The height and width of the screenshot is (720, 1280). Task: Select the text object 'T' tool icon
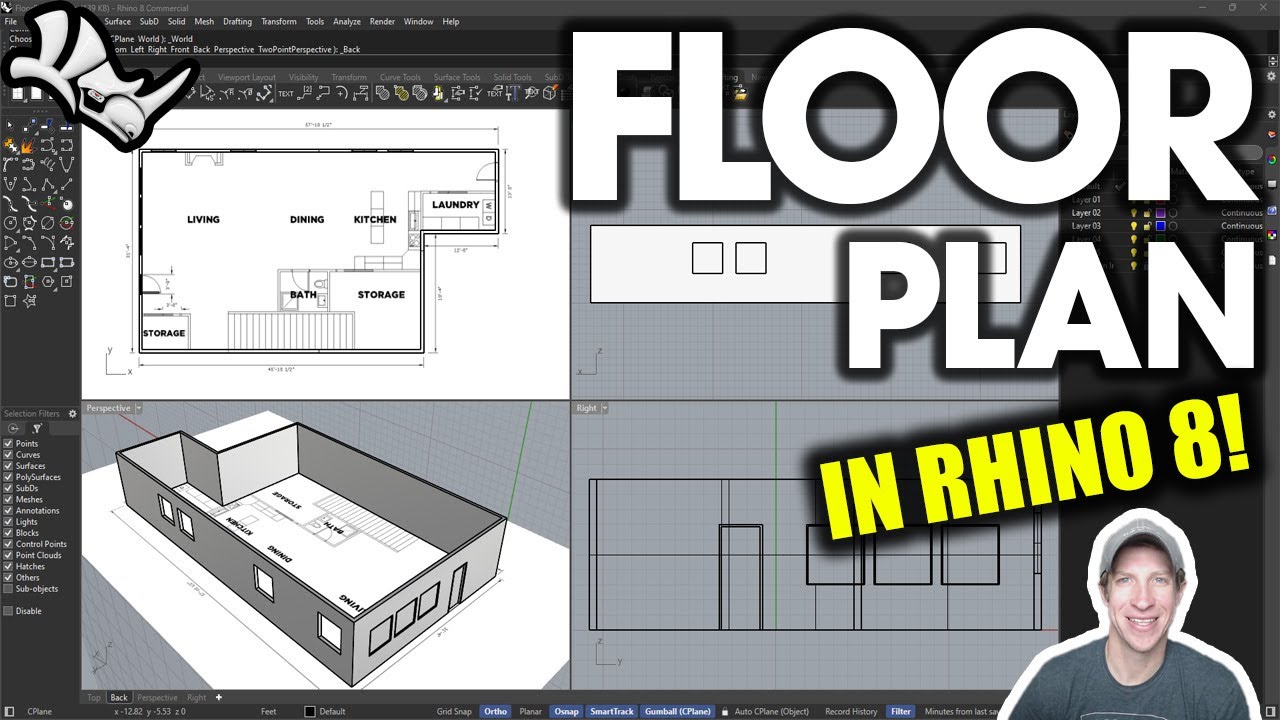(513, 93)
